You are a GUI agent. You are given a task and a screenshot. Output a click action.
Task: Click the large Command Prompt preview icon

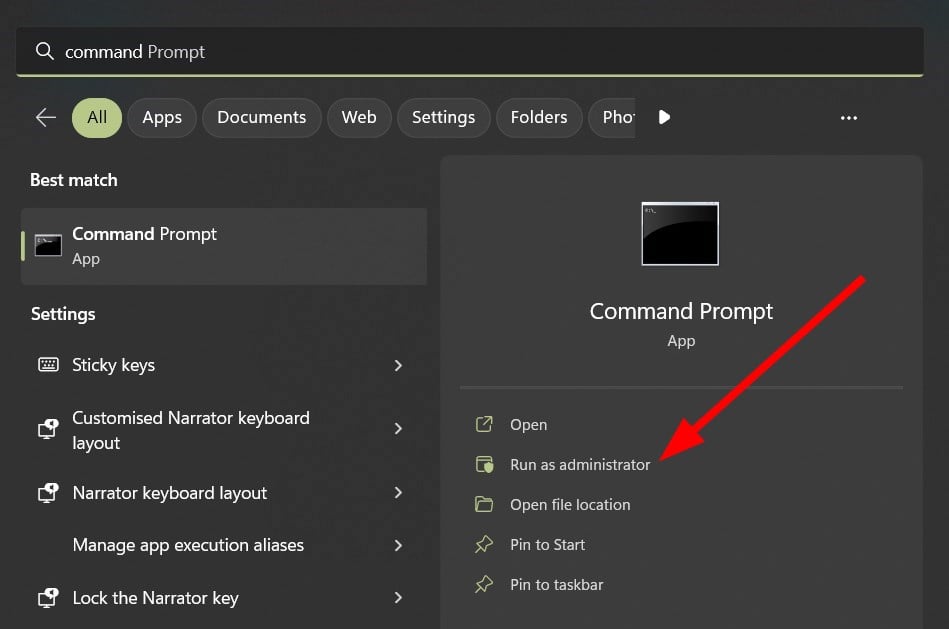click(x=680, y=233)
